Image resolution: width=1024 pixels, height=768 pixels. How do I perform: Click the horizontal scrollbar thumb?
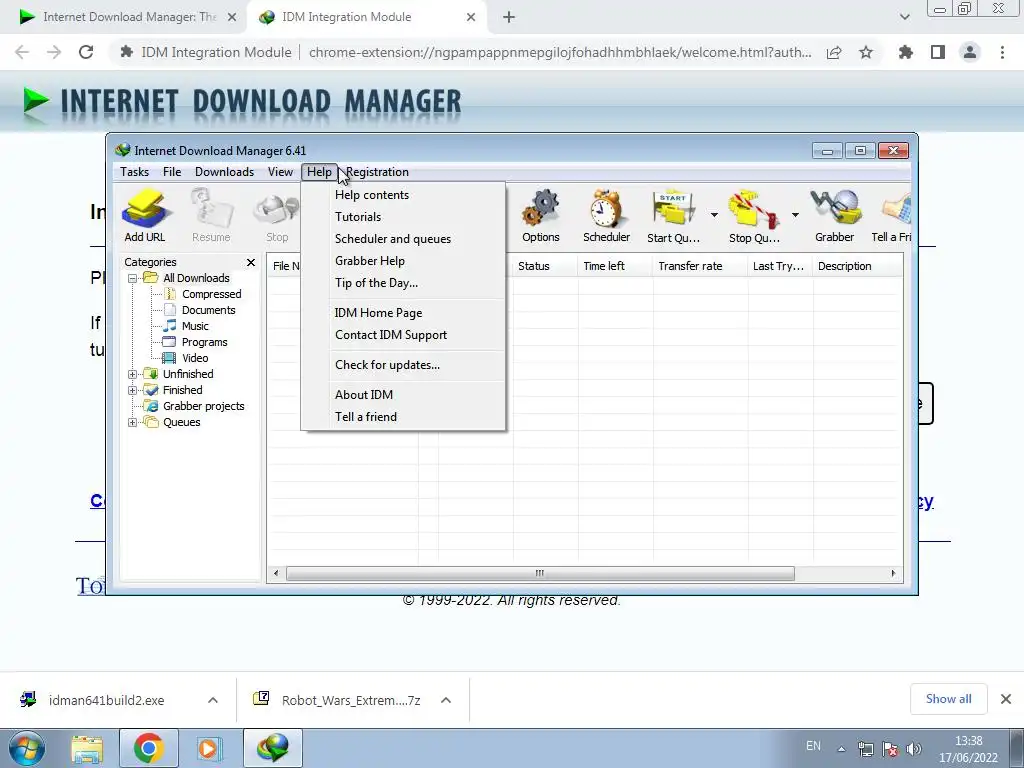point(540,573)
